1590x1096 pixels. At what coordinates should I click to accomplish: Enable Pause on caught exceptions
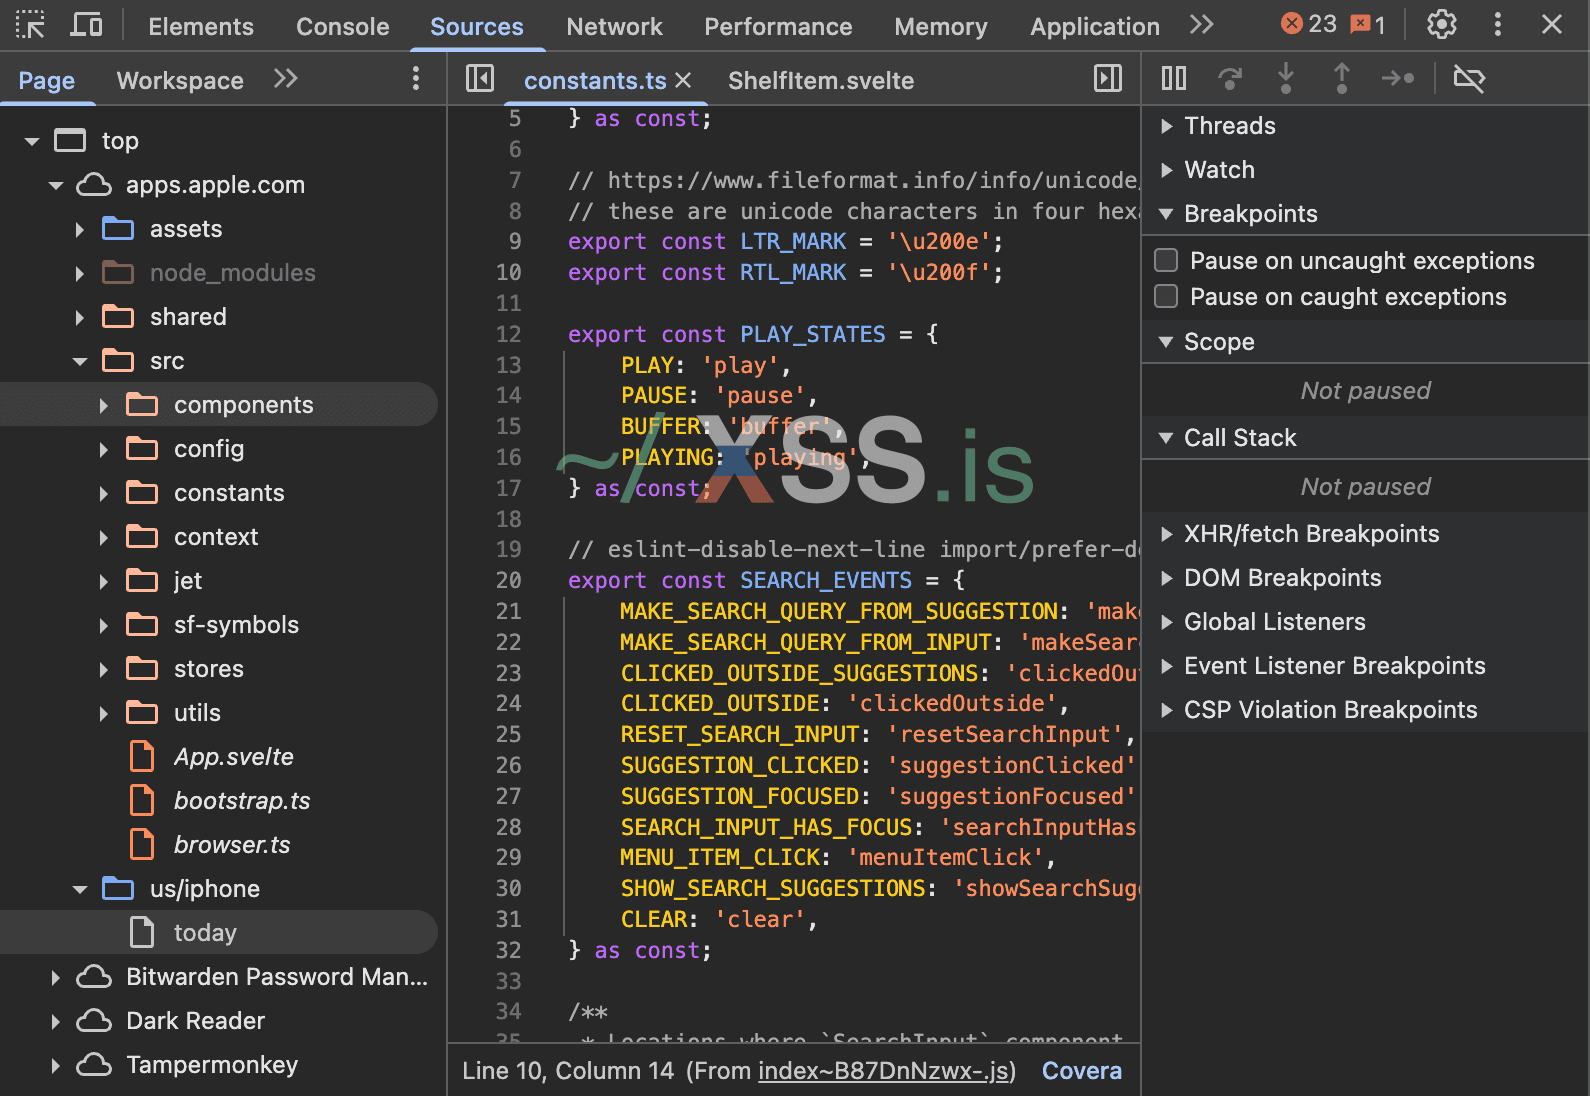pos(1166,297)
